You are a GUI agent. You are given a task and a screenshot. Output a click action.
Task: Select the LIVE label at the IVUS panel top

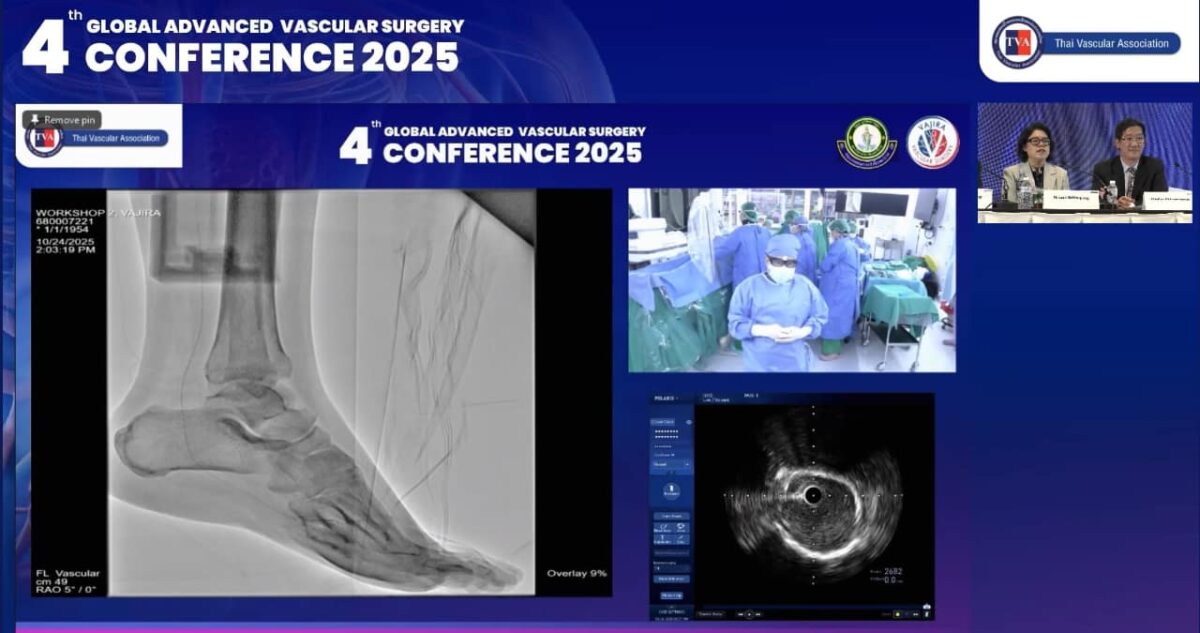click(x=708, y=395)
